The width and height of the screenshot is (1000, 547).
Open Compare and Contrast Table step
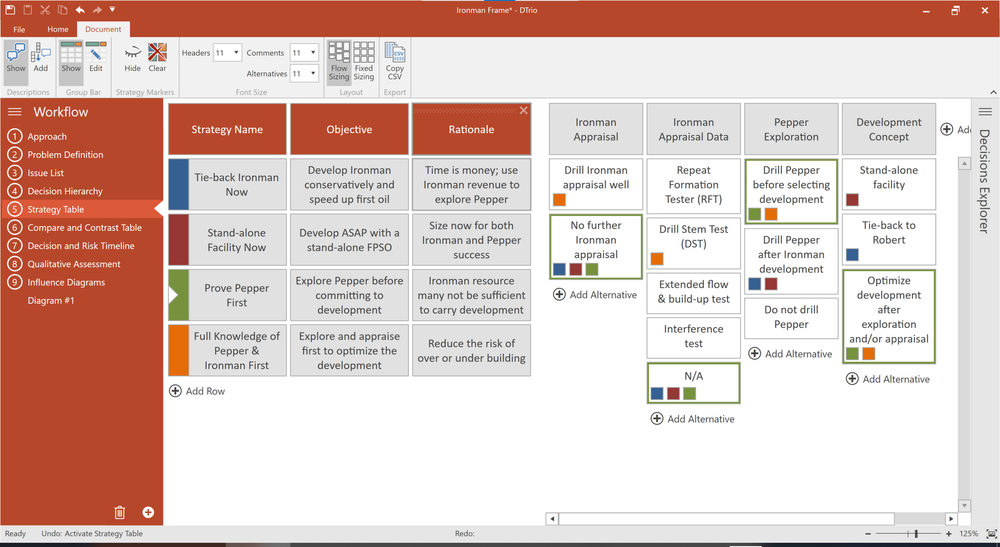tap(84, 228)
